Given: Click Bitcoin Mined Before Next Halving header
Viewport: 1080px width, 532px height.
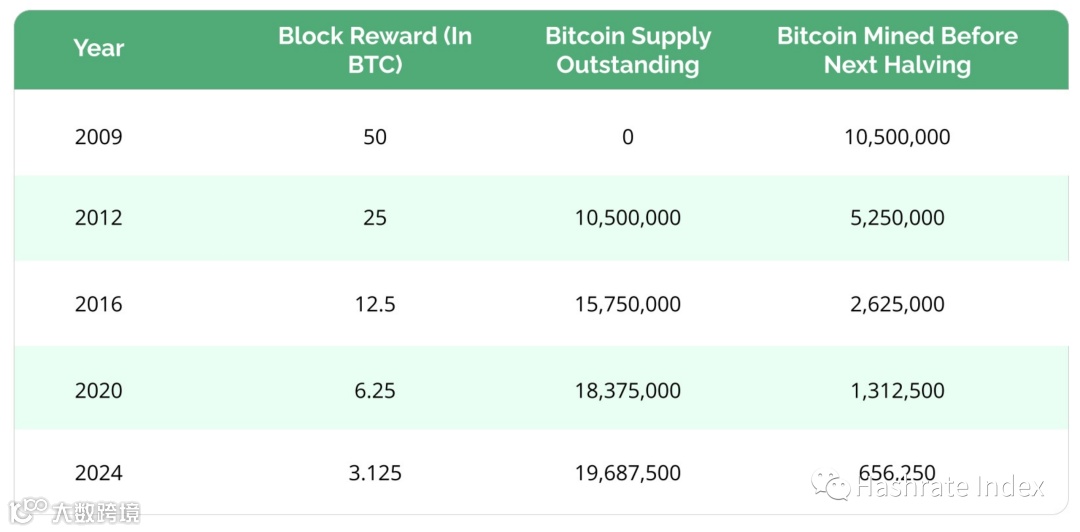Looking at the screenshot, I should [x=897, y=50].
